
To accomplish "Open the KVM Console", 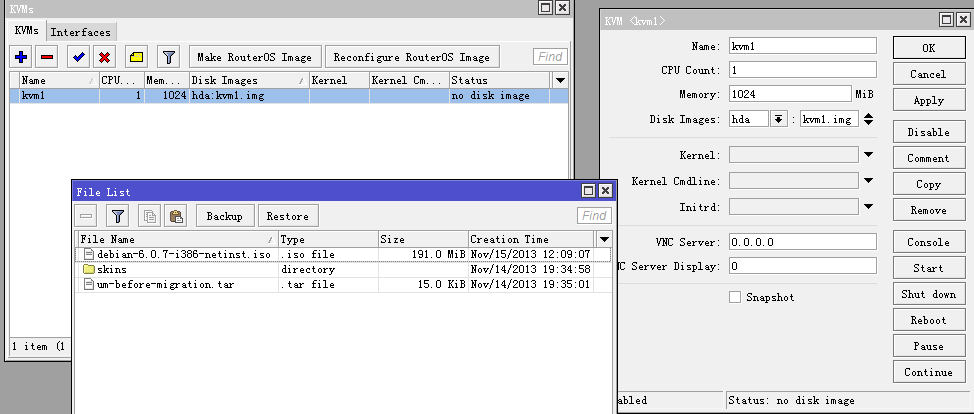I will point(929,242).
